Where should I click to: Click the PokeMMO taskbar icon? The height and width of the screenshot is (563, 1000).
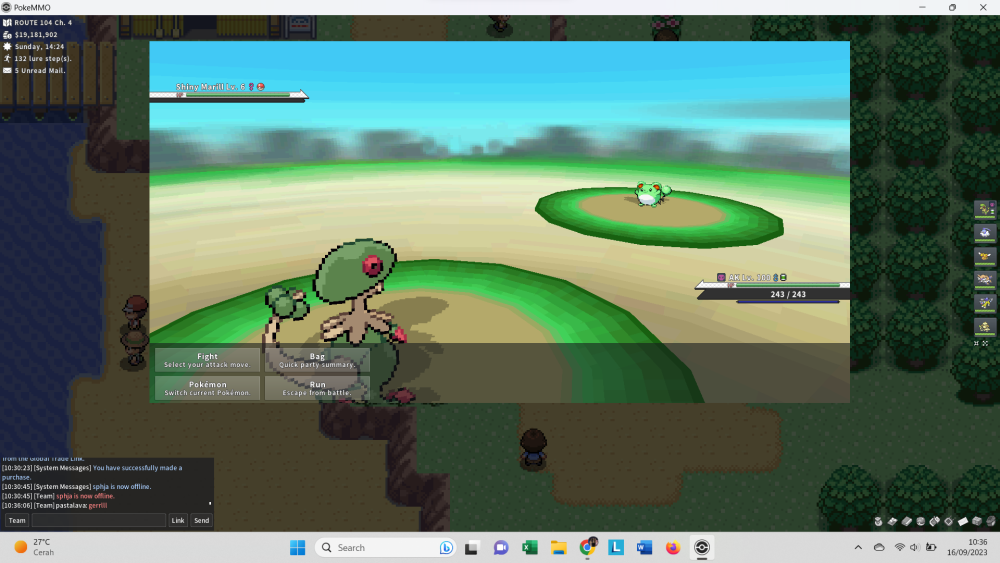pos(702,548)
